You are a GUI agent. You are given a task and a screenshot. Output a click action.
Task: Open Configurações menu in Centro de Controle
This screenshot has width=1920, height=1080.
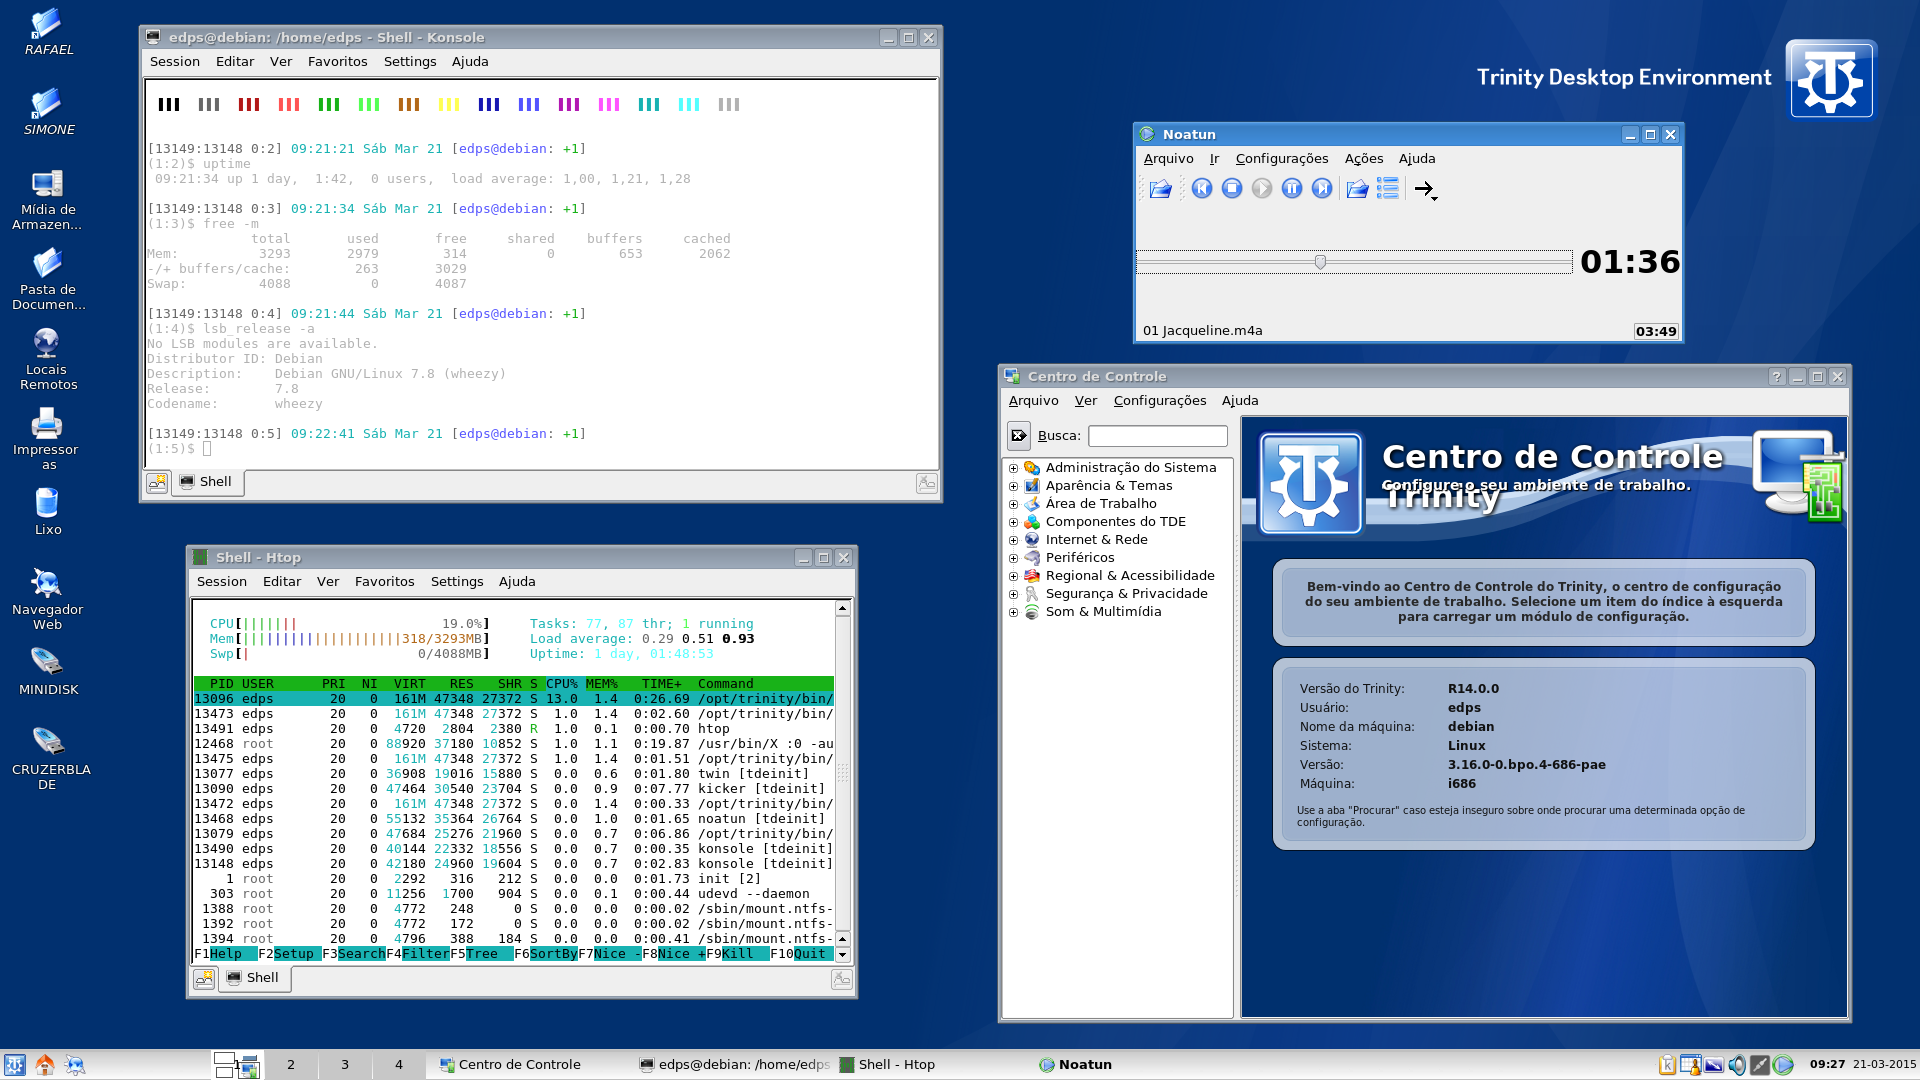click(1160, 401)
